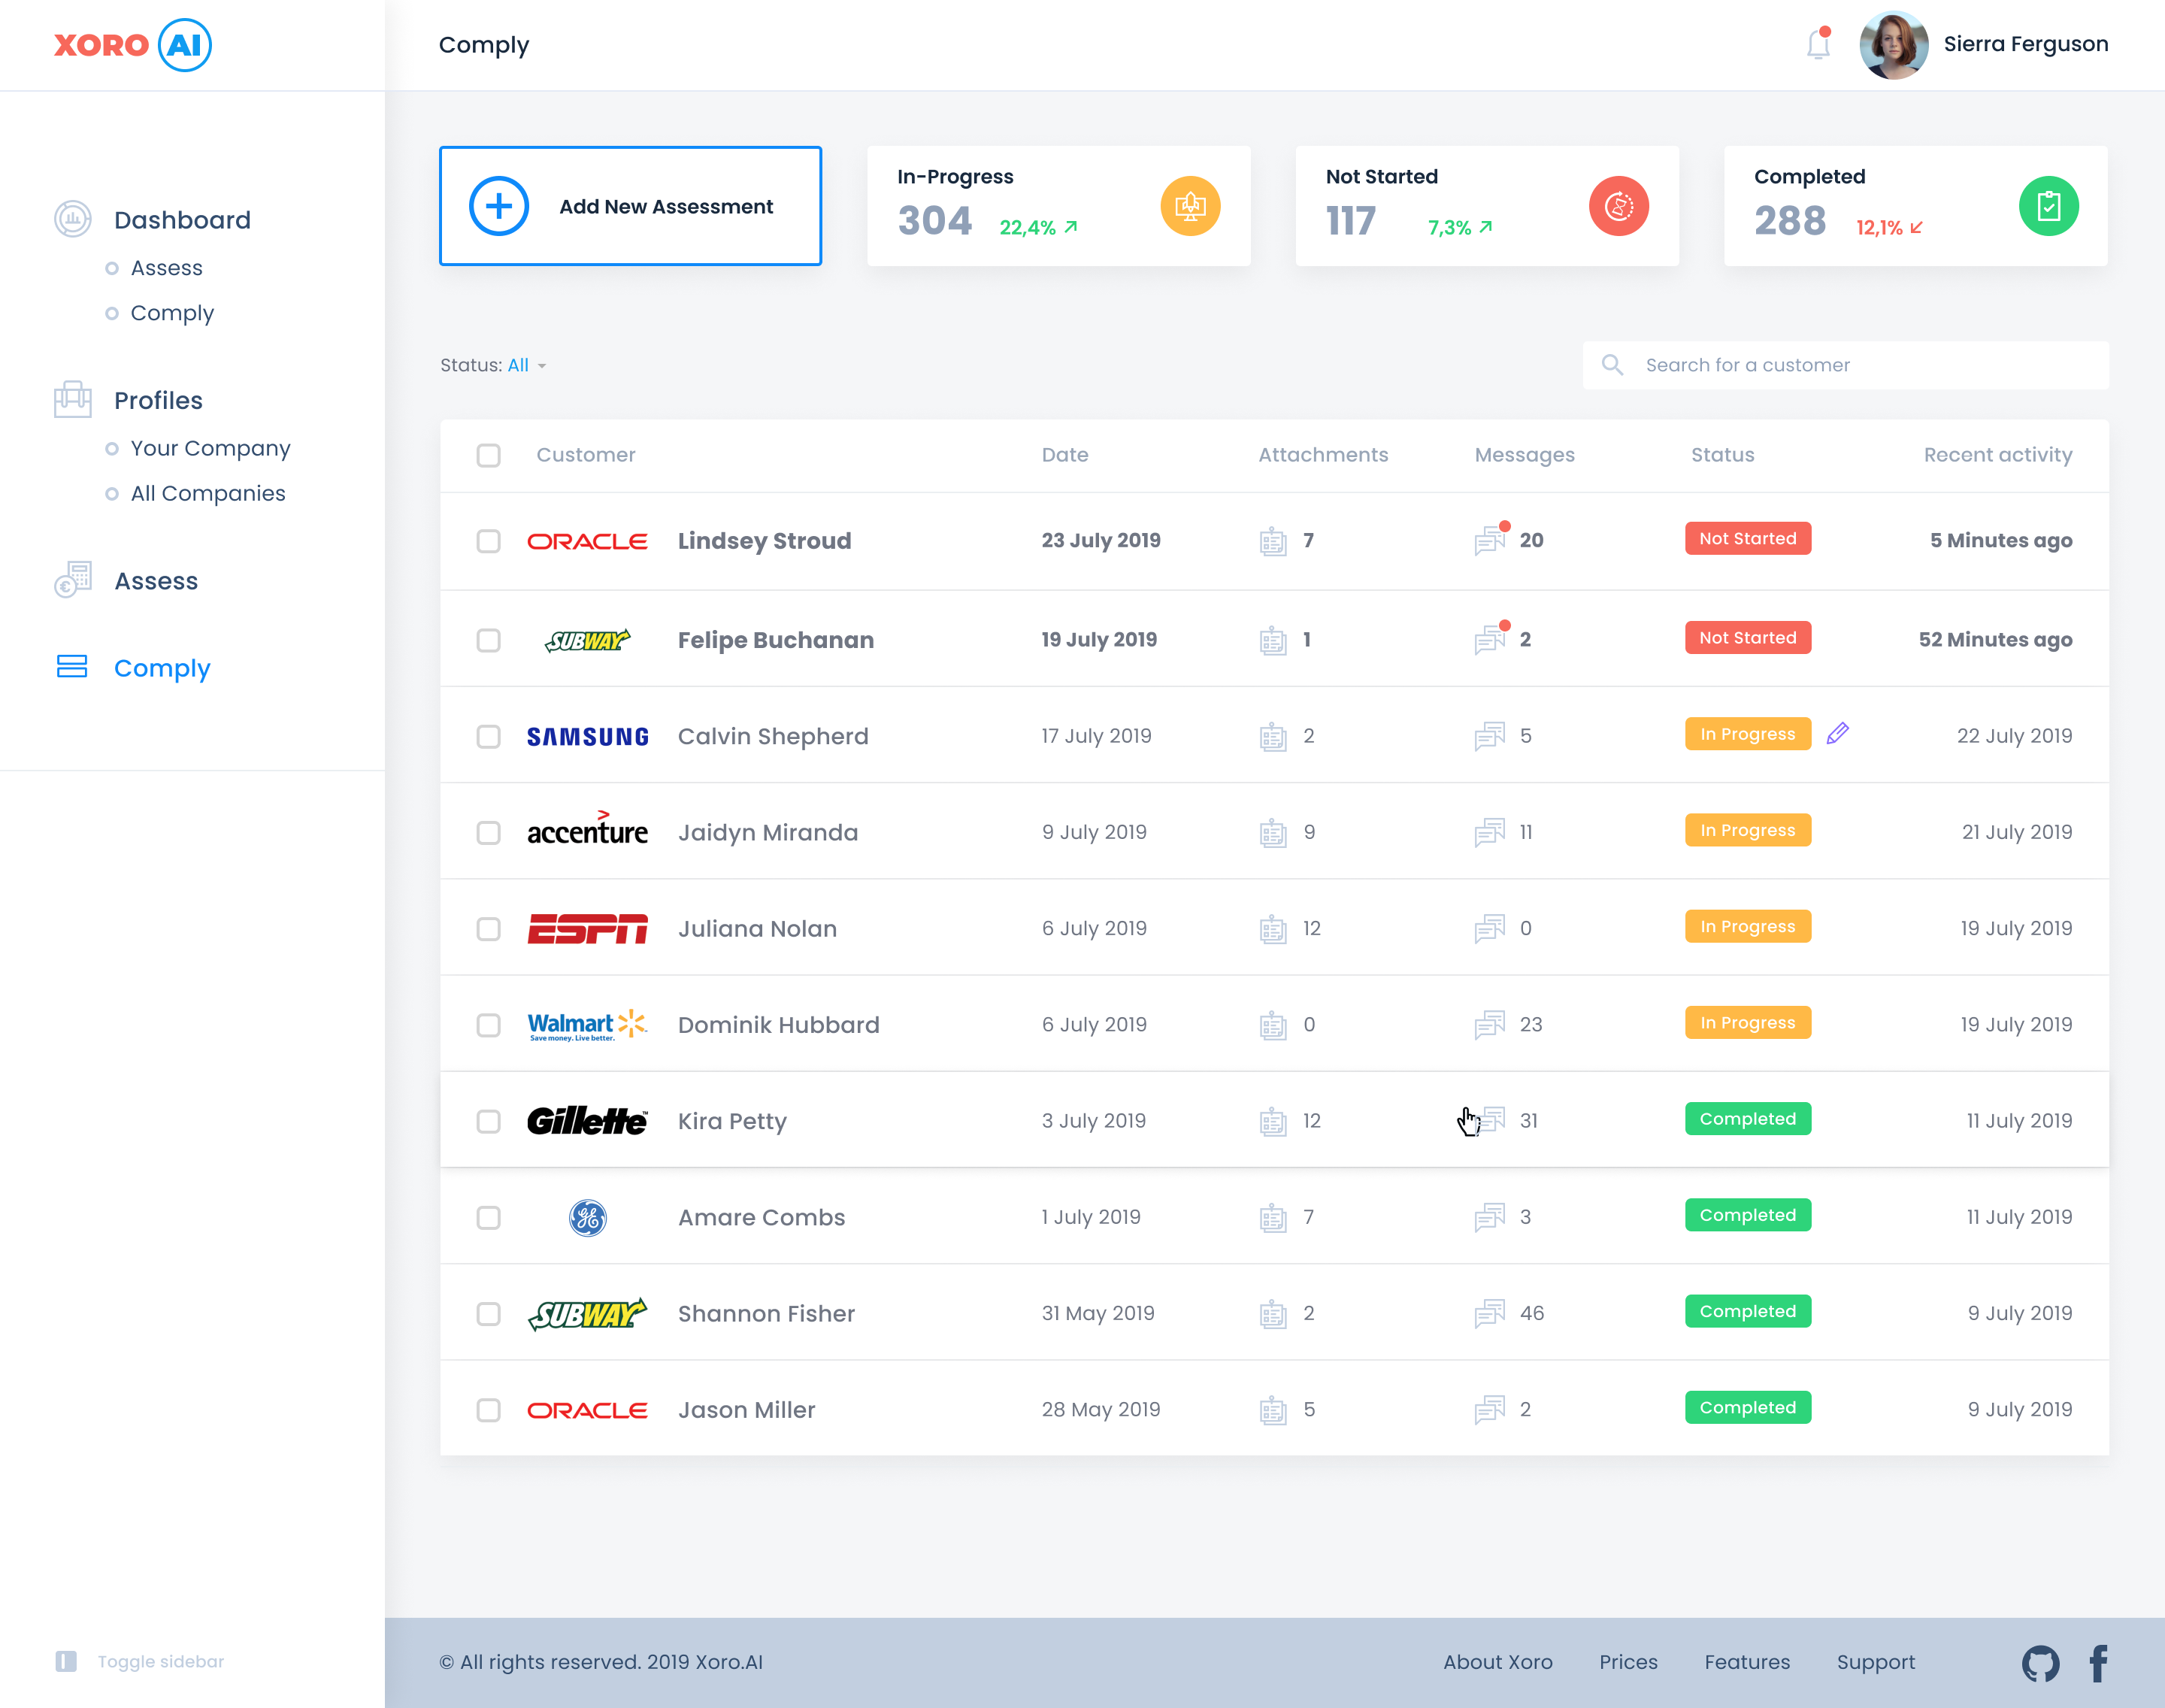Screen dimensions: 2165x1708
Task: Click the Add New Assessment button
Action: (630, 205)
